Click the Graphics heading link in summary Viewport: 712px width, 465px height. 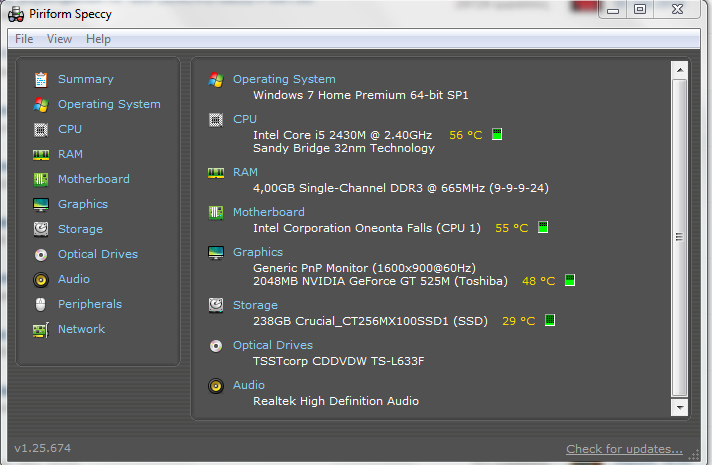(x=258, y=252)
